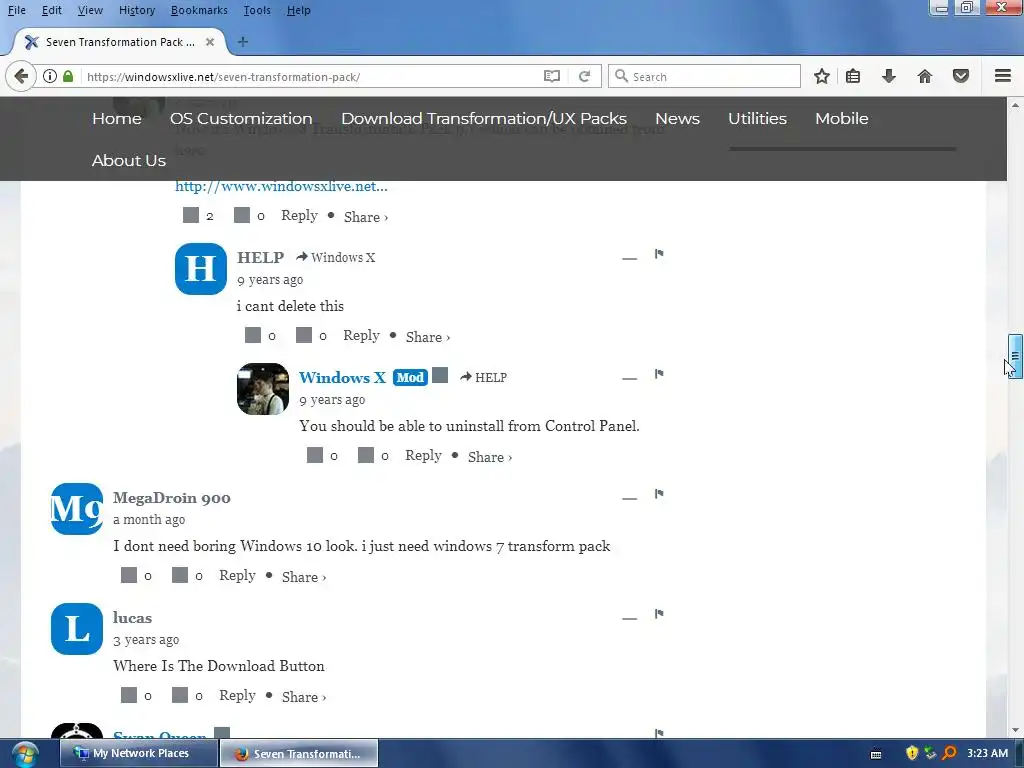Flag the MegaDroin 900 comment

click(x=659, y=494)
